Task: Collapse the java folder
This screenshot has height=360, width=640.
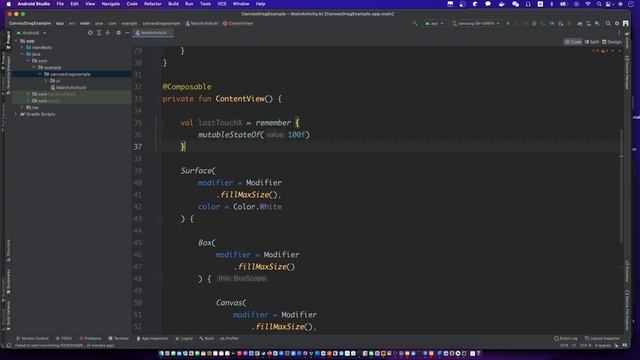Action: coord(22,54)
